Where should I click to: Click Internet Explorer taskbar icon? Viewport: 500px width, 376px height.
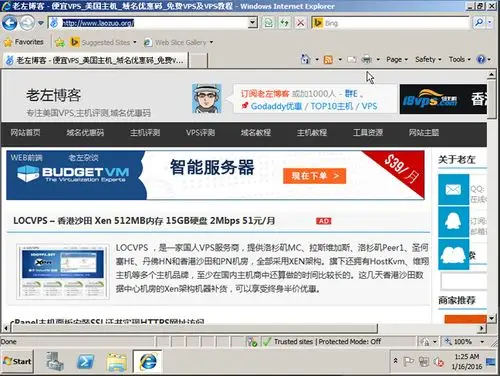click(147, 361)
